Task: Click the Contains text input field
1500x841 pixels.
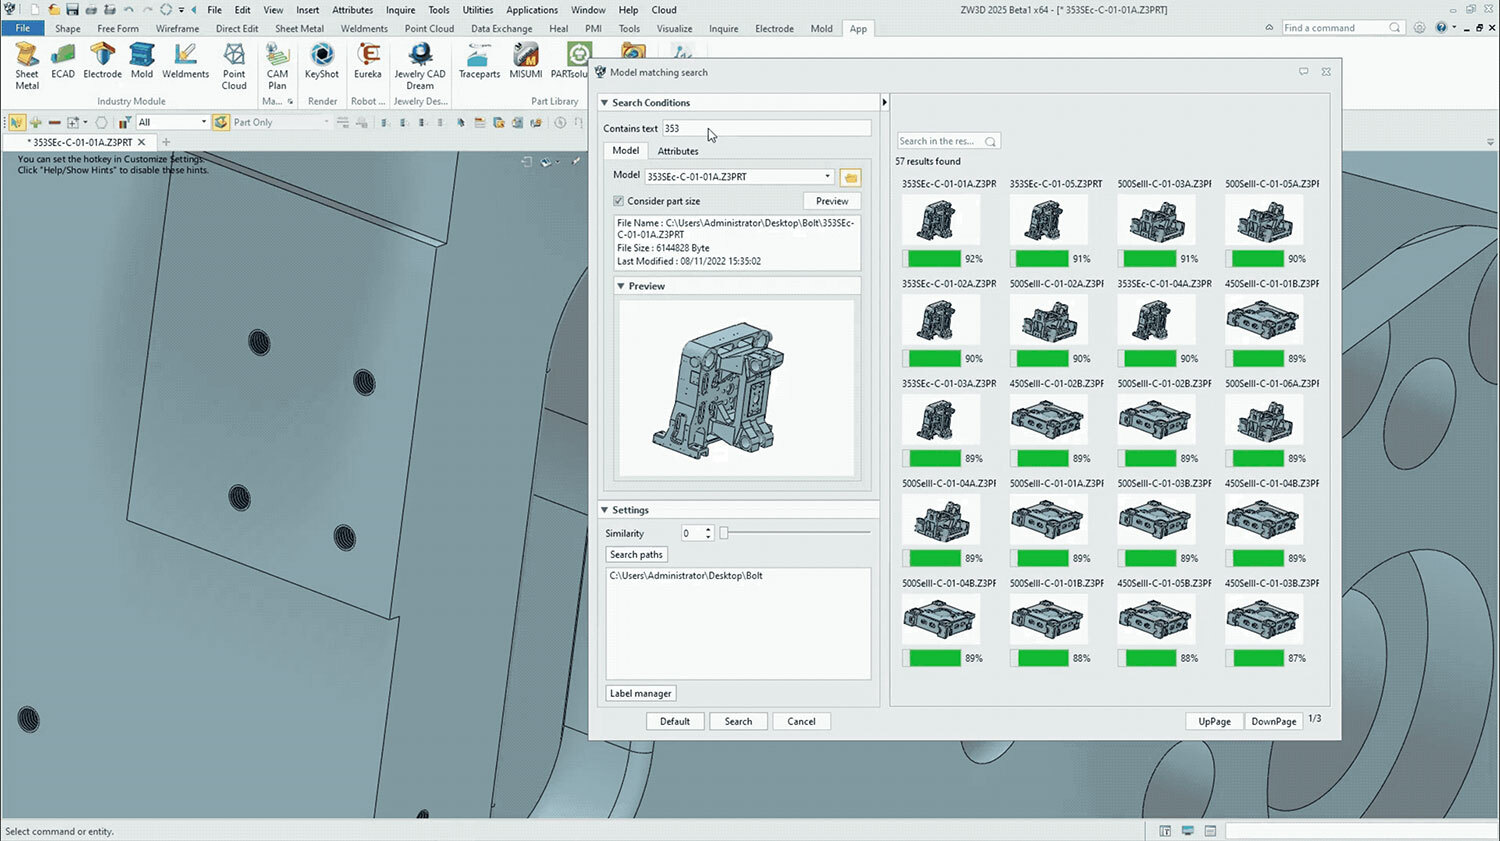Action: [x=766, y=128]
